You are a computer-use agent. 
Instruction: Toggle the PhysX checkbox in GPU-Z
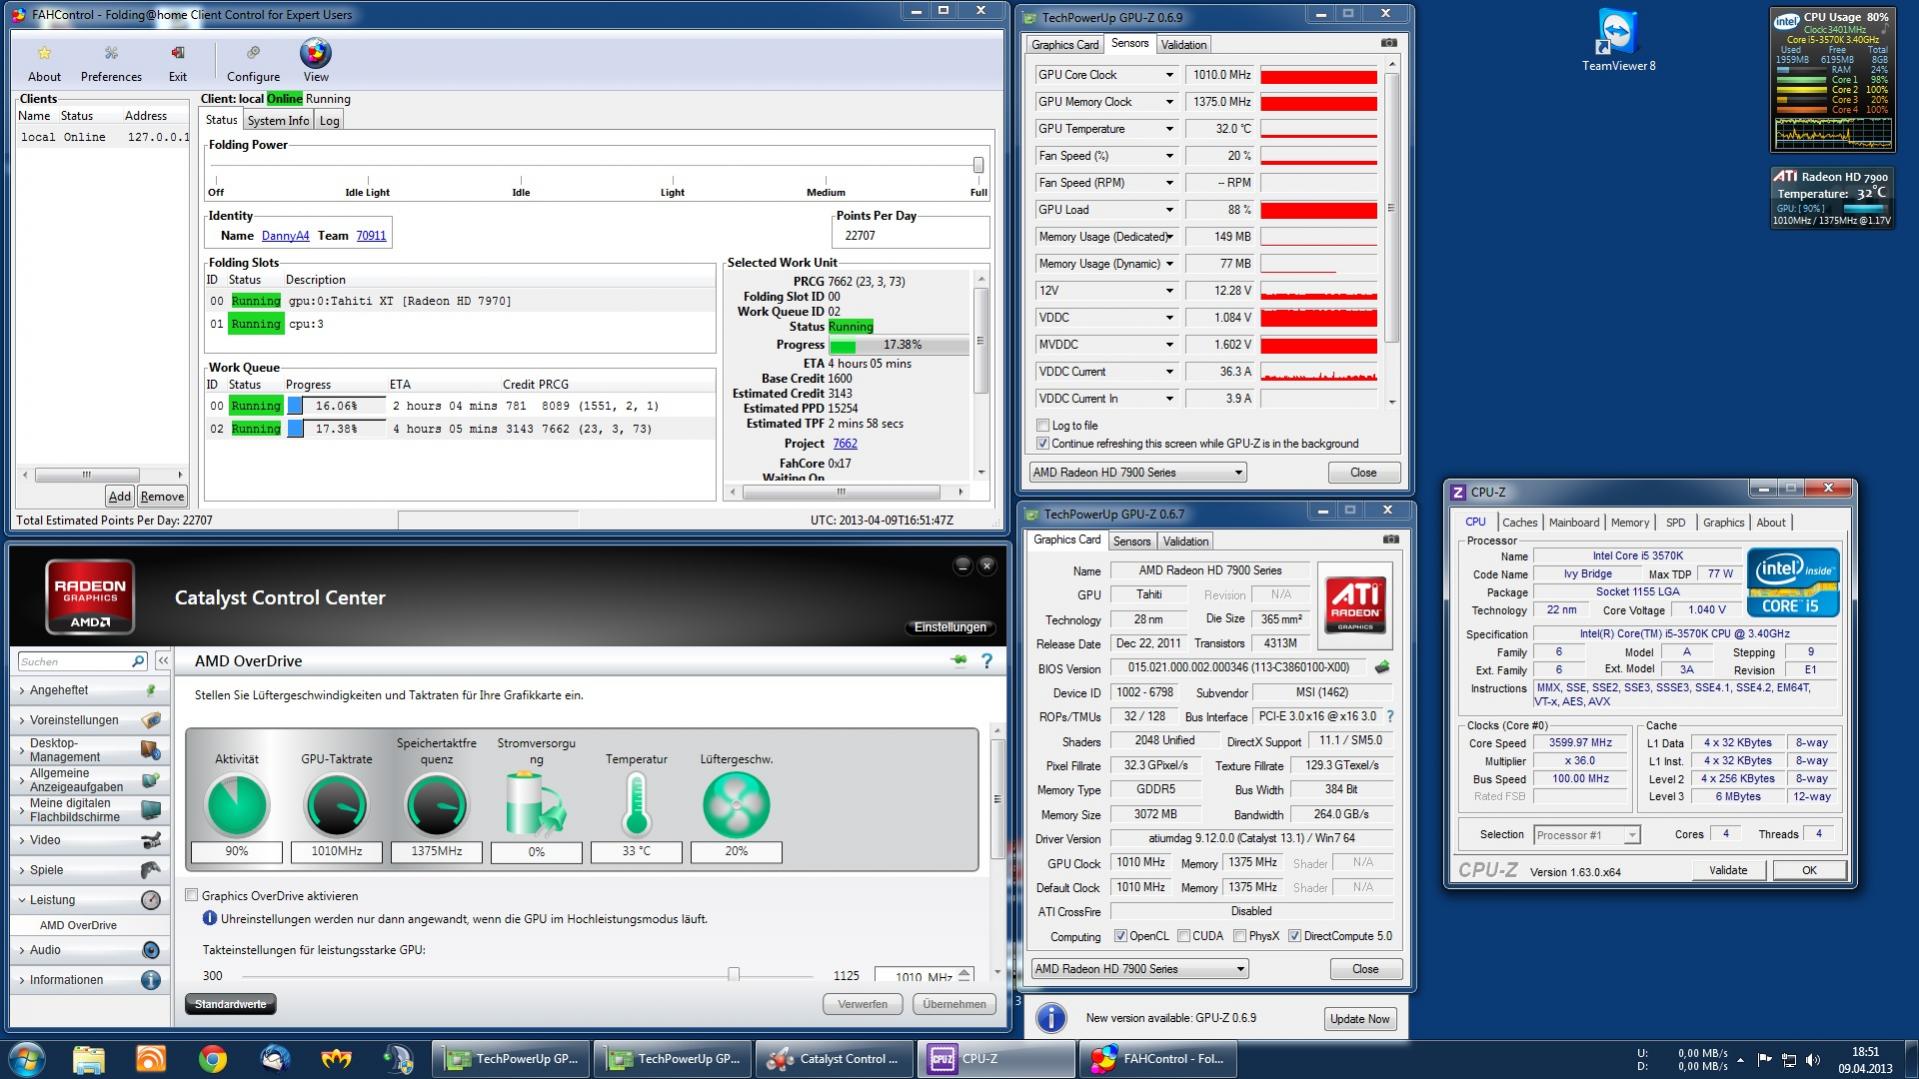pyautogui.click(x=1240, y=936)
